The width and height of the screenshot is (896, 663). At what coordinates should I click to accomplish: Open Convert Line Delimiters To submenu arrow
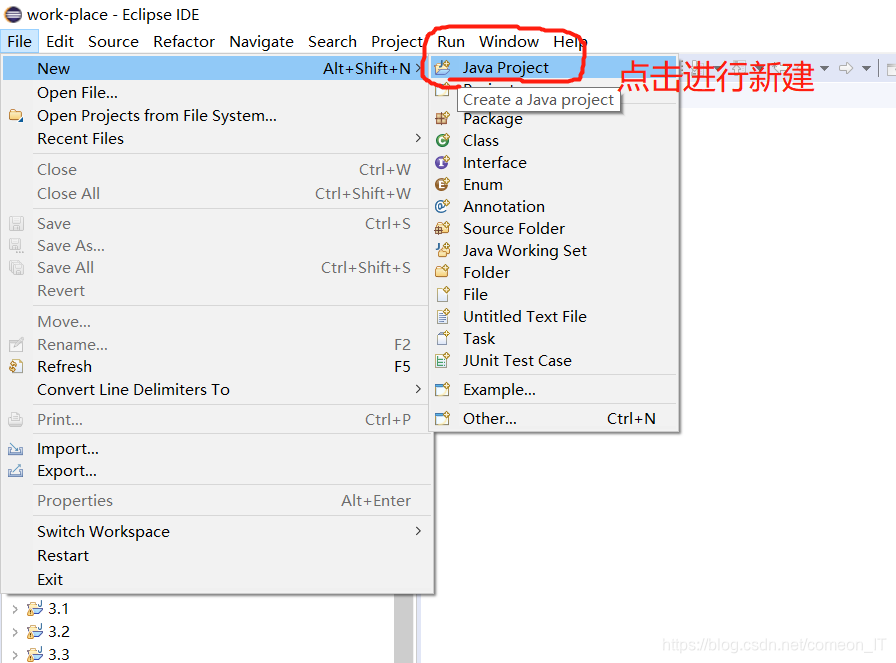418,389
